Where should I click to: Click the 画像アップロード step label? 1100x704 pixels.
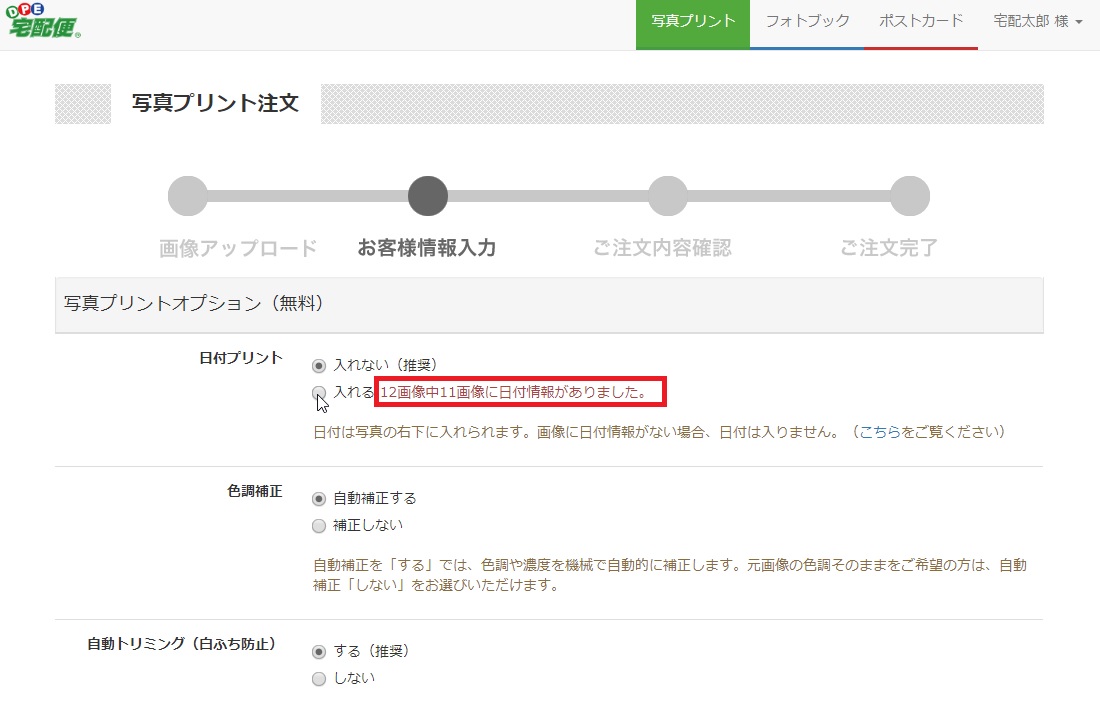tap(238, 248)
